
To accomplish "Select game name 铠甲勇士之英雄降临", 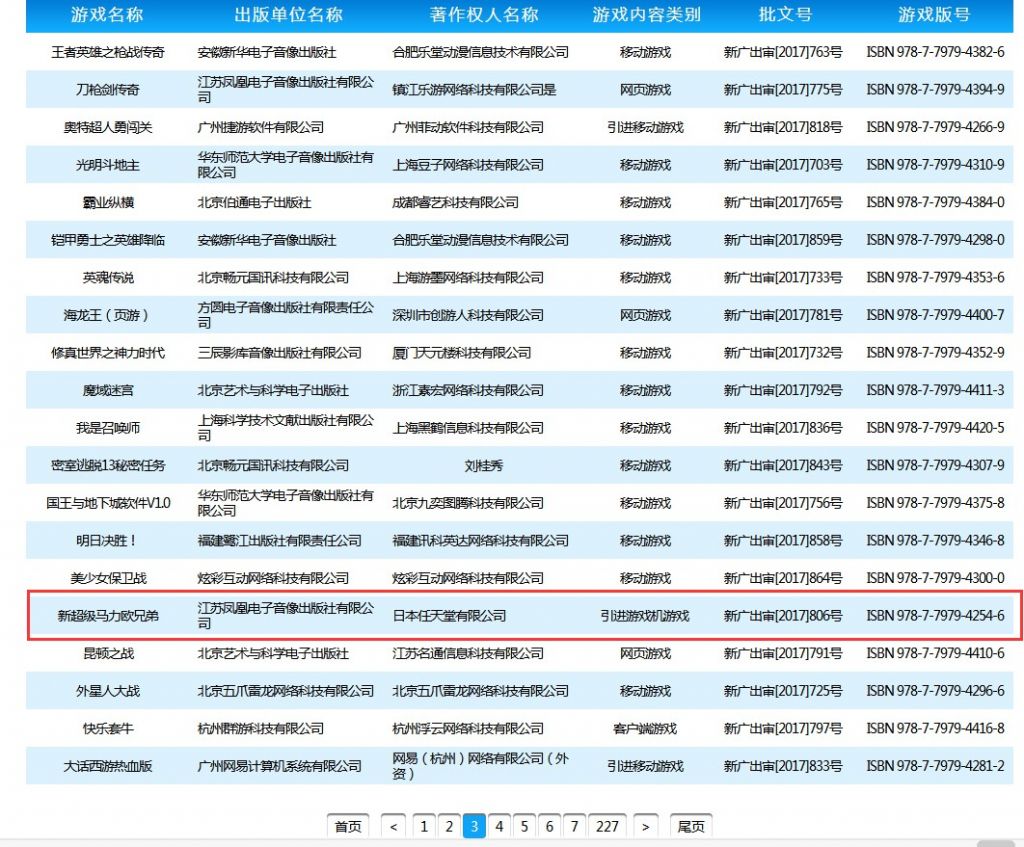I will point(108,240).
